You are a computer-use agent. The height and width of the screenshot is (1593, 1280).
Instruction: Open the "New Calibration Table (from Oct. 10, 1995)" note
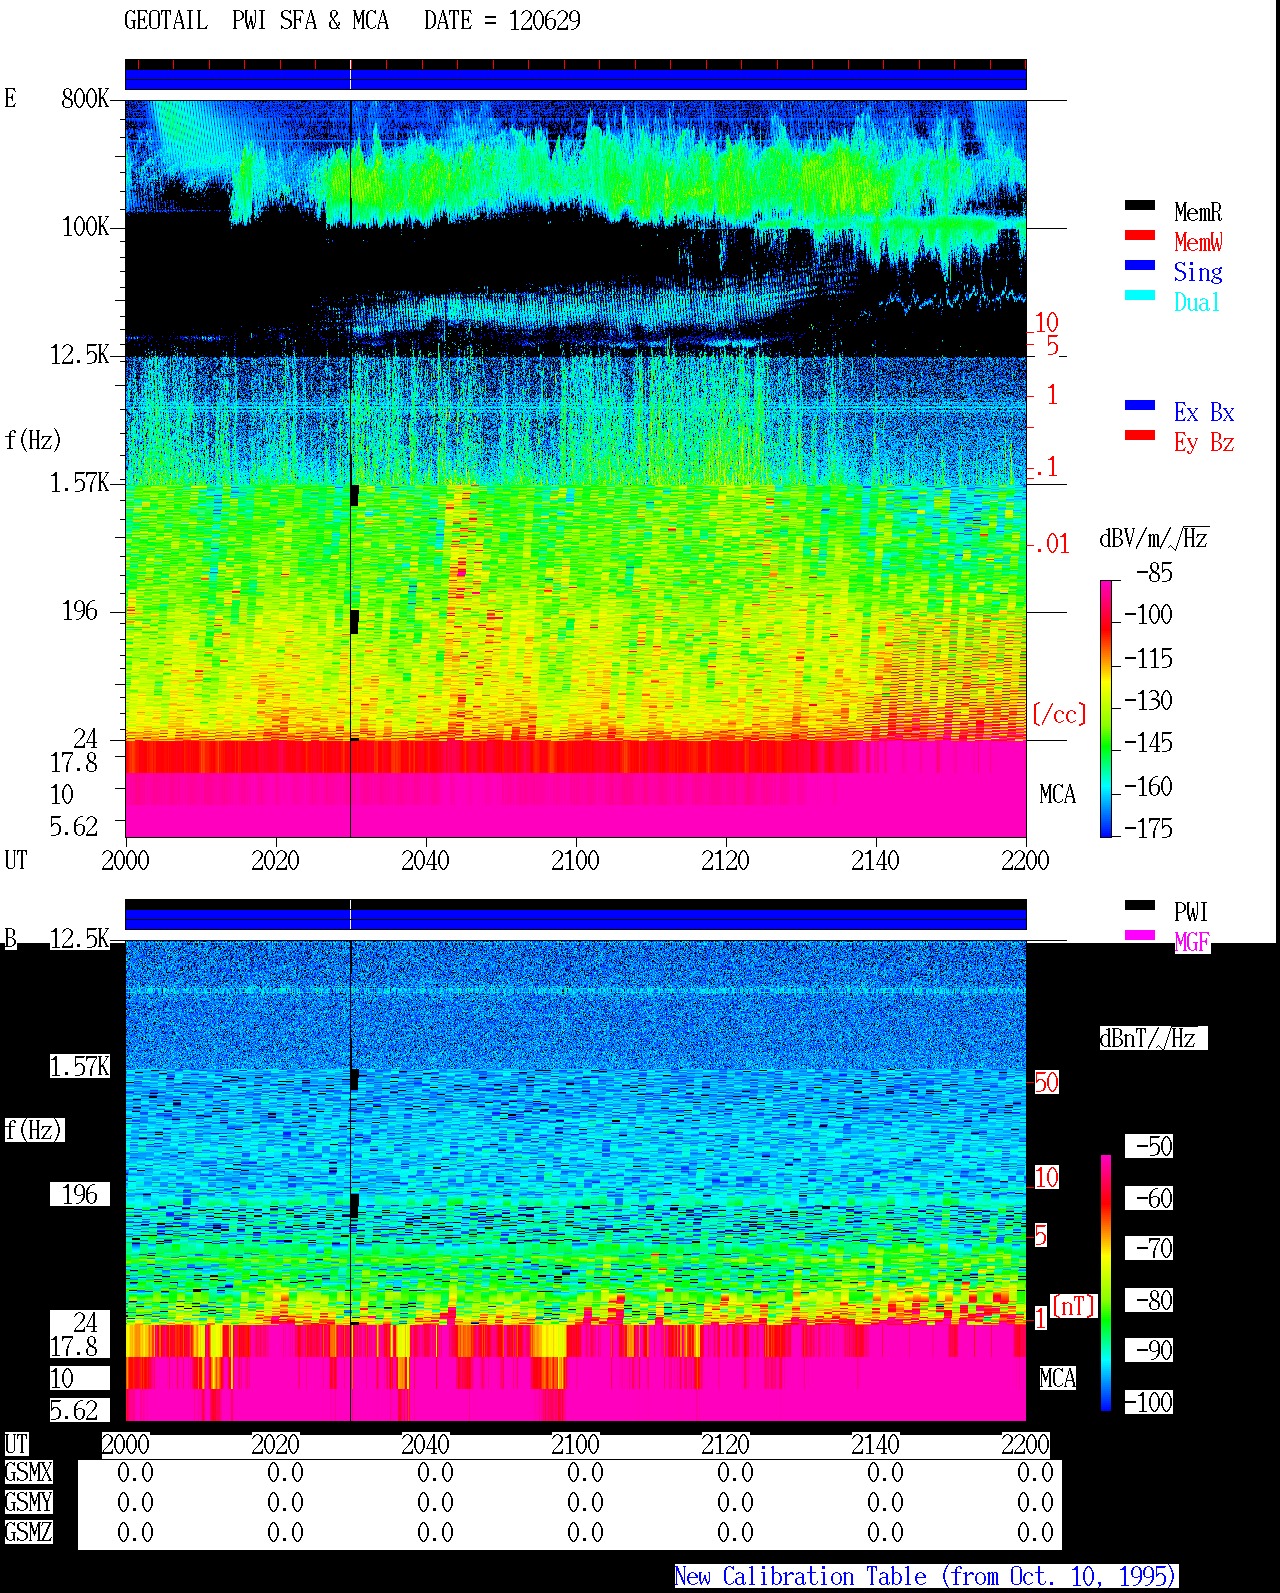click(926, 1577)
